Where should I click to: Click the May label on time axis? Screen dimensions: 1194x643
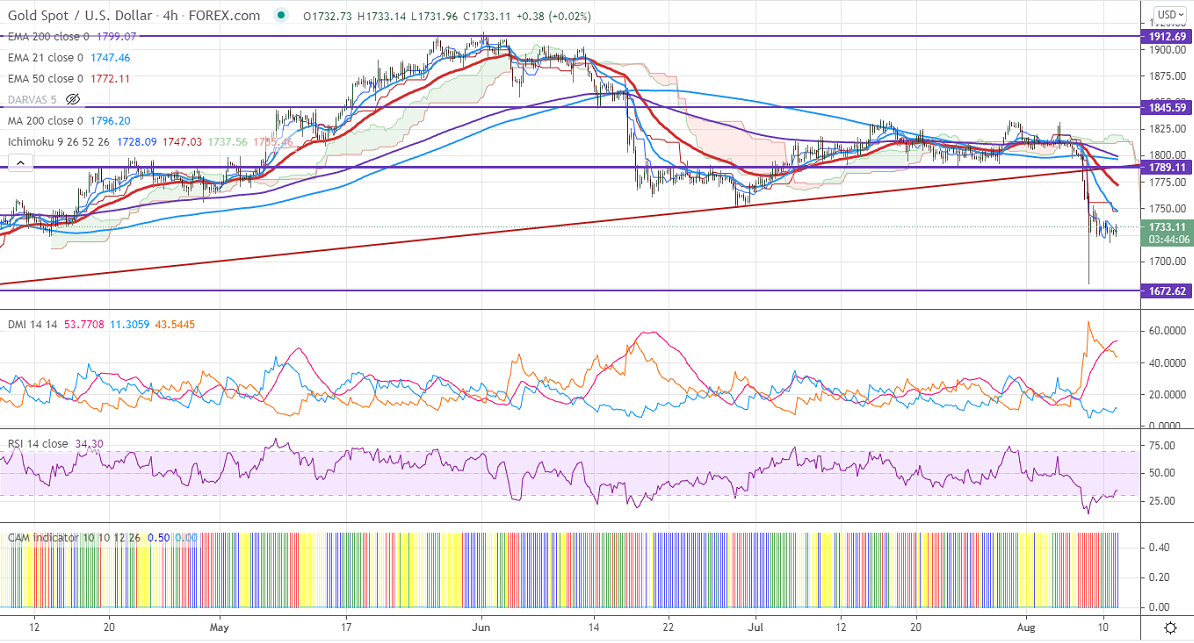point(219,628)
